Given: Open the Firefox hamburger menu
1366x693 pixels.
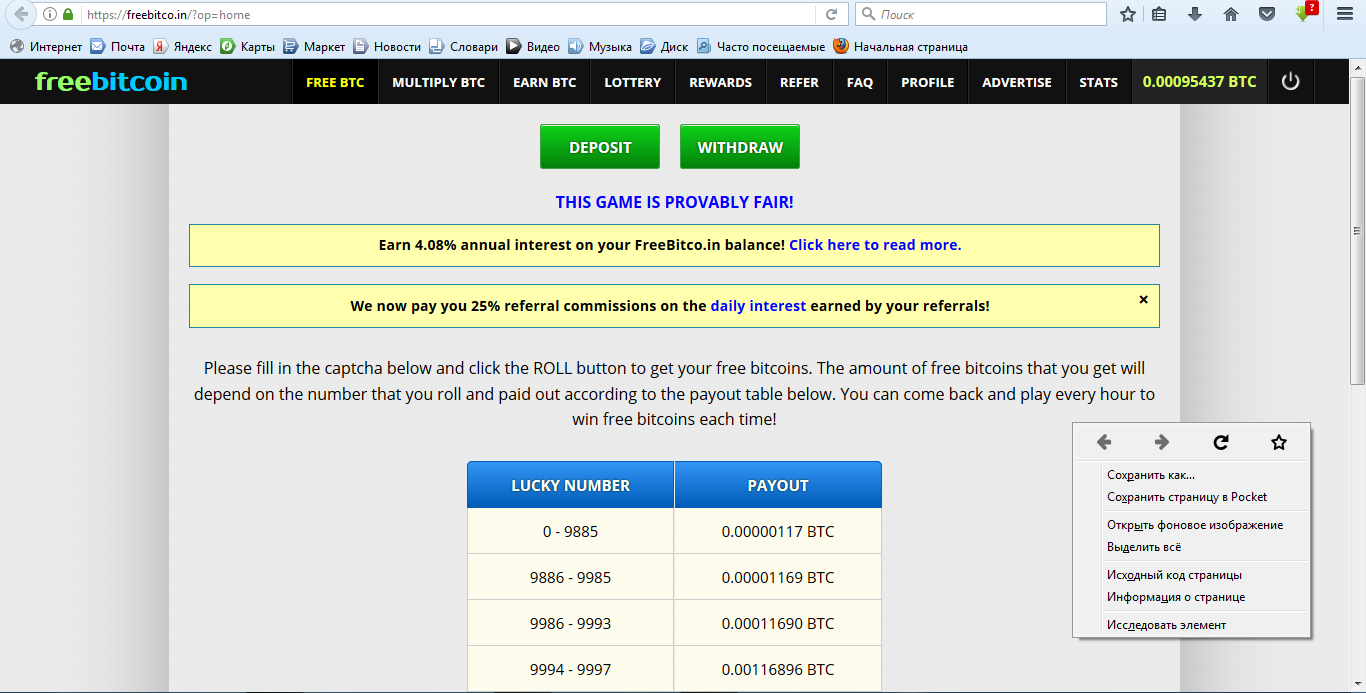Looking at the screenshot, I should coord(1345,15).
